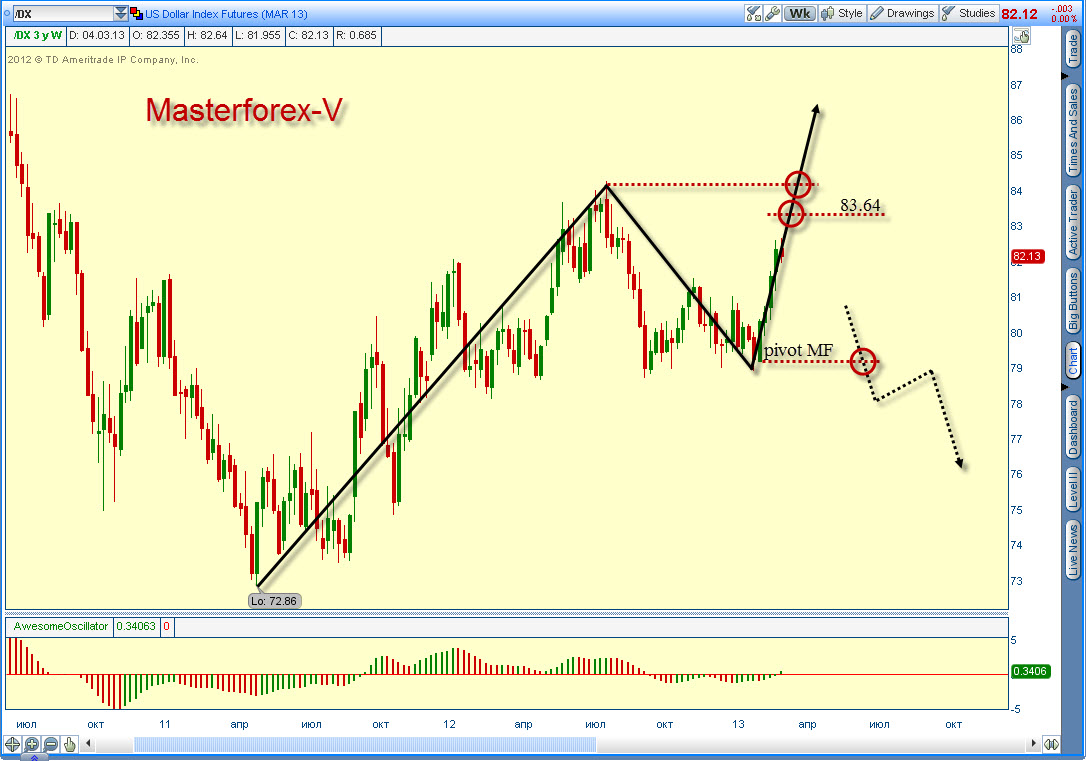The image size is (1086, 761).
Task: Click the close price C: 82.13
Action: coord(308,35)
